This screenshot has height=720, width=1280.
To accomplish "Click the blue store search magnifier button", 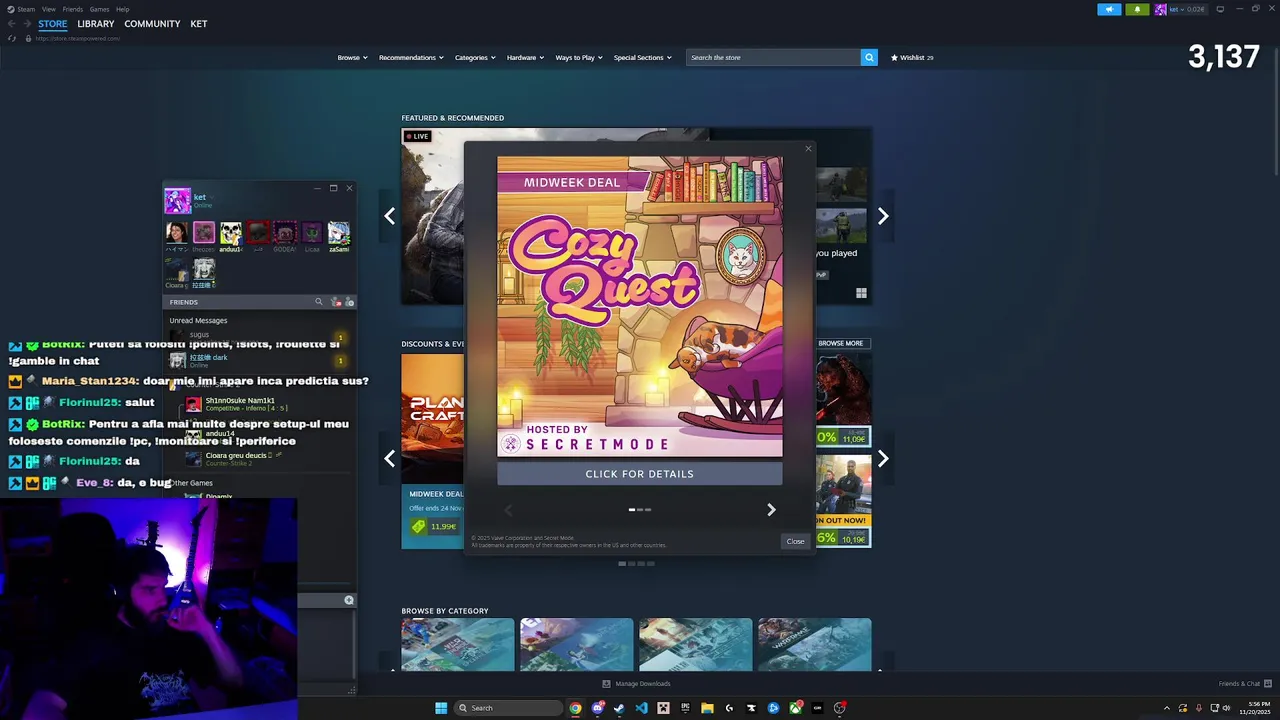I will click(869, 58).
